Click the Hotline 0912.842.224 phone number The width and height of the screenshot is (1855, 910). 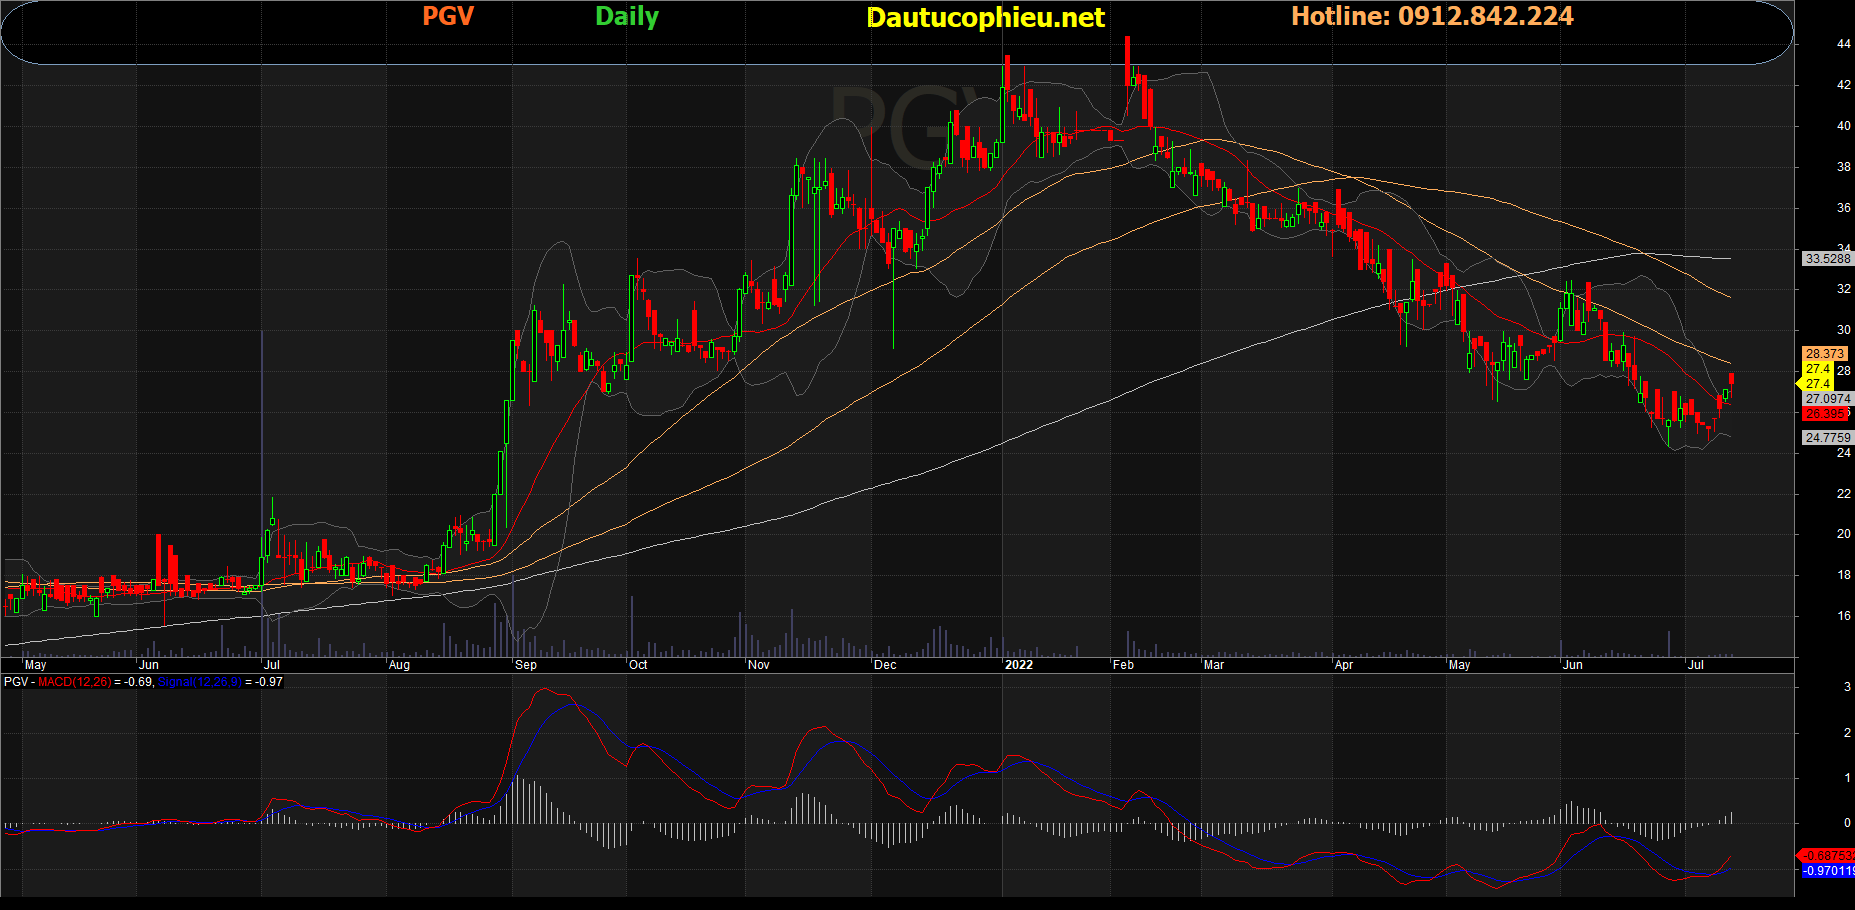[x=1432, y=17]
